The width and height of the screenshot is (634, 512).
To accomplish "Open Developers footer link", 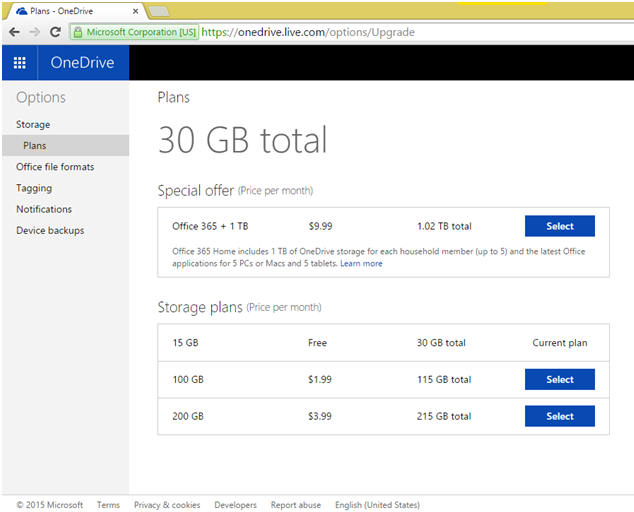I will click(x=235, y=505).
